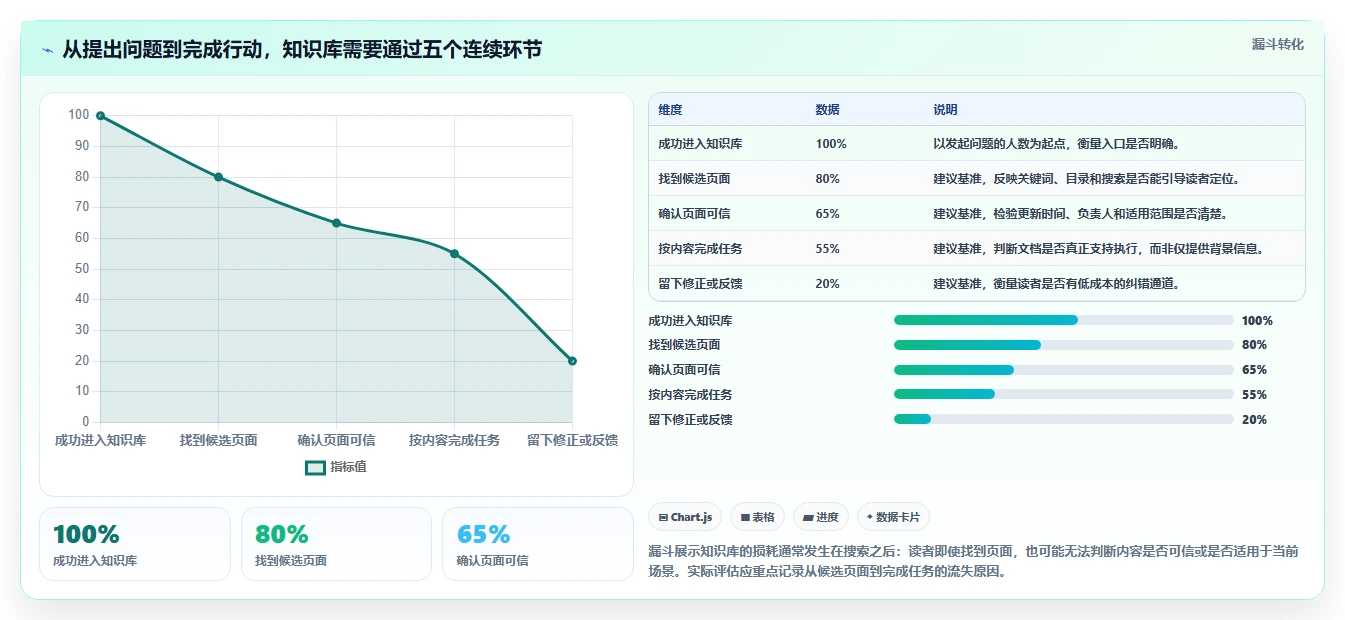Image resolution: width=1345 pixels, height=620 pixels.
Task: Open the 65% 确认页面可信 data card
Action: [538, 544]
